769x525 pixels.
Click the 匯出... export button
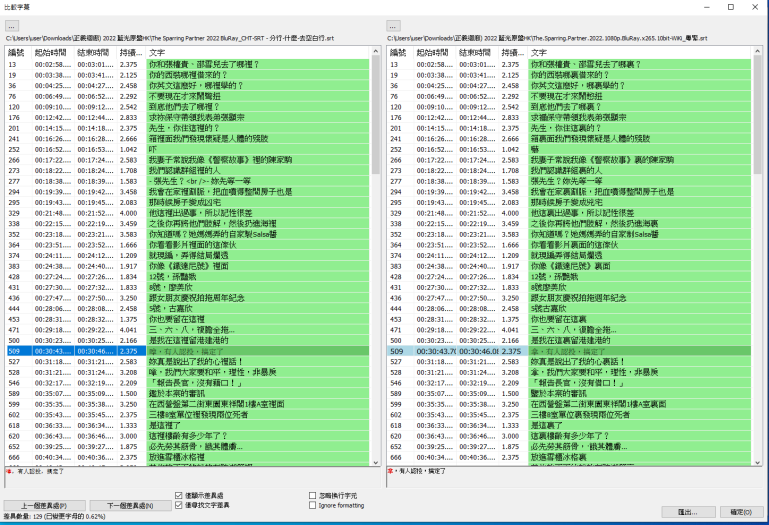pyautogui.click(x=688, y=512)
